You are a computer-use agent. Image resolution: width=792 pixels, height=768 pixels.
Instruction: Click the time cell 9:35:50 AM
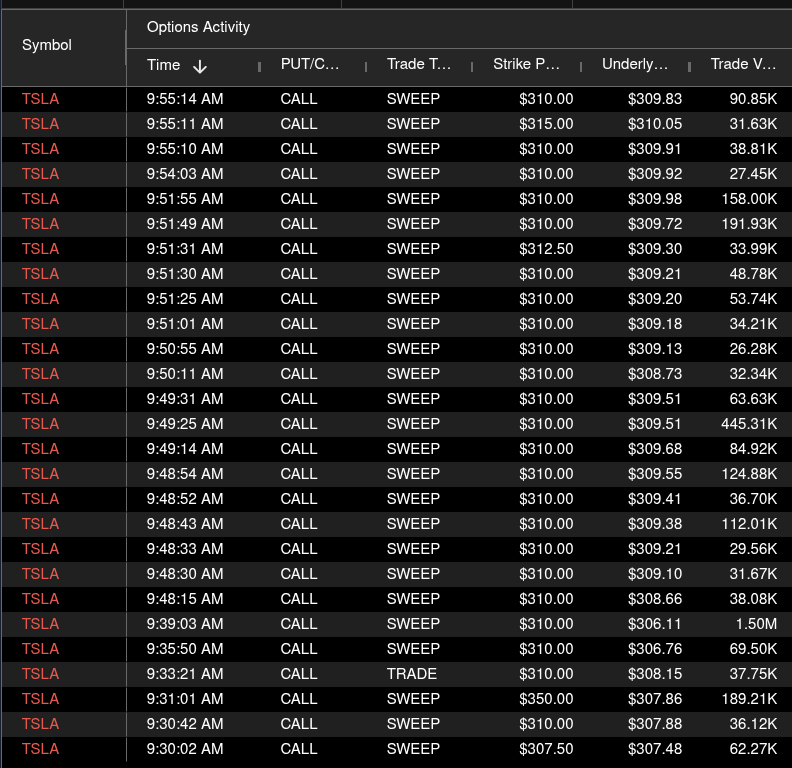pyautogui.click(x=185, y=649)
